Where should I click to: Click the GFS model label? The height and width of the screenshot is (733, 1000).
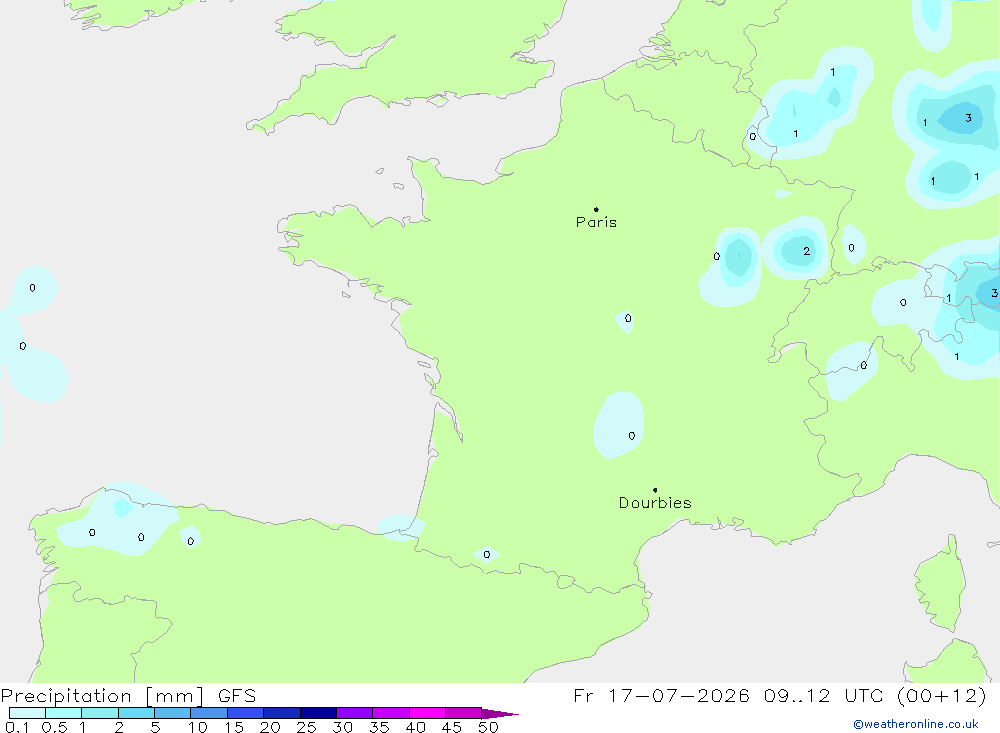click(x=237, y=695)
